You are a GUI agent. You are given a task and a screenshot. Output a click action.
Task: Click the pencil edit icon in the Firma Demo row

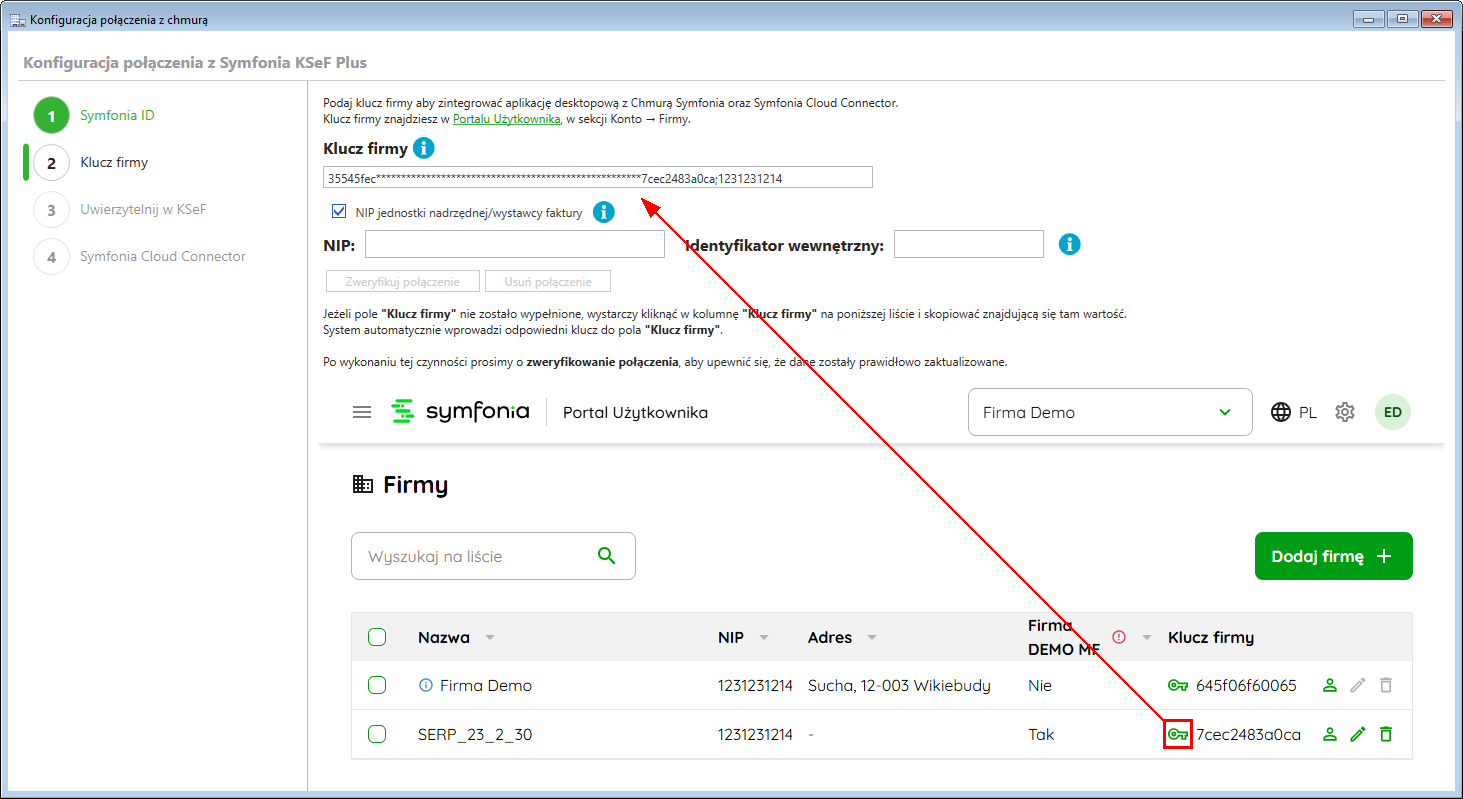point(1357,686)
